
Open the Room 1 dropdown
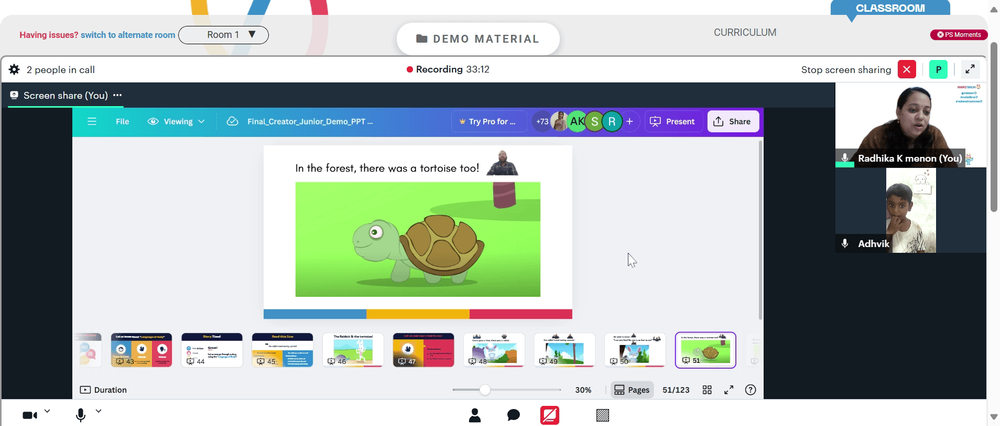(x=223, y=35)
